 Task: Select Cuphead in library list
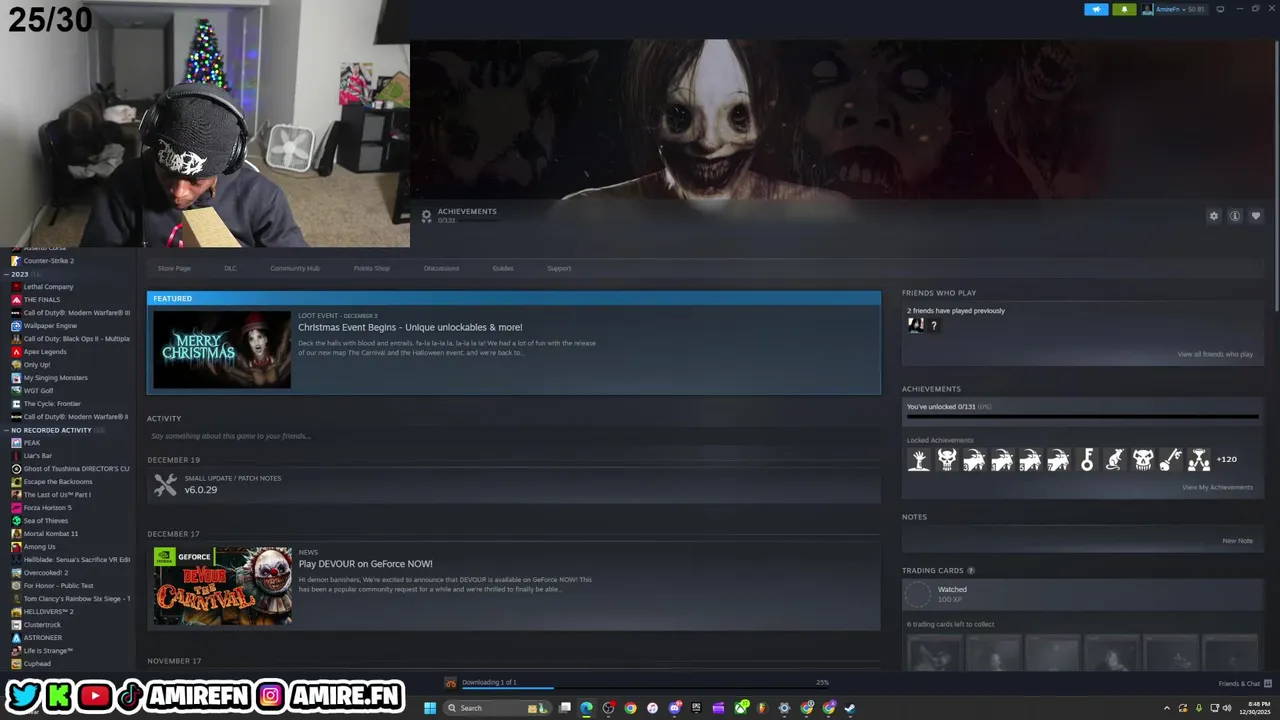37,664
